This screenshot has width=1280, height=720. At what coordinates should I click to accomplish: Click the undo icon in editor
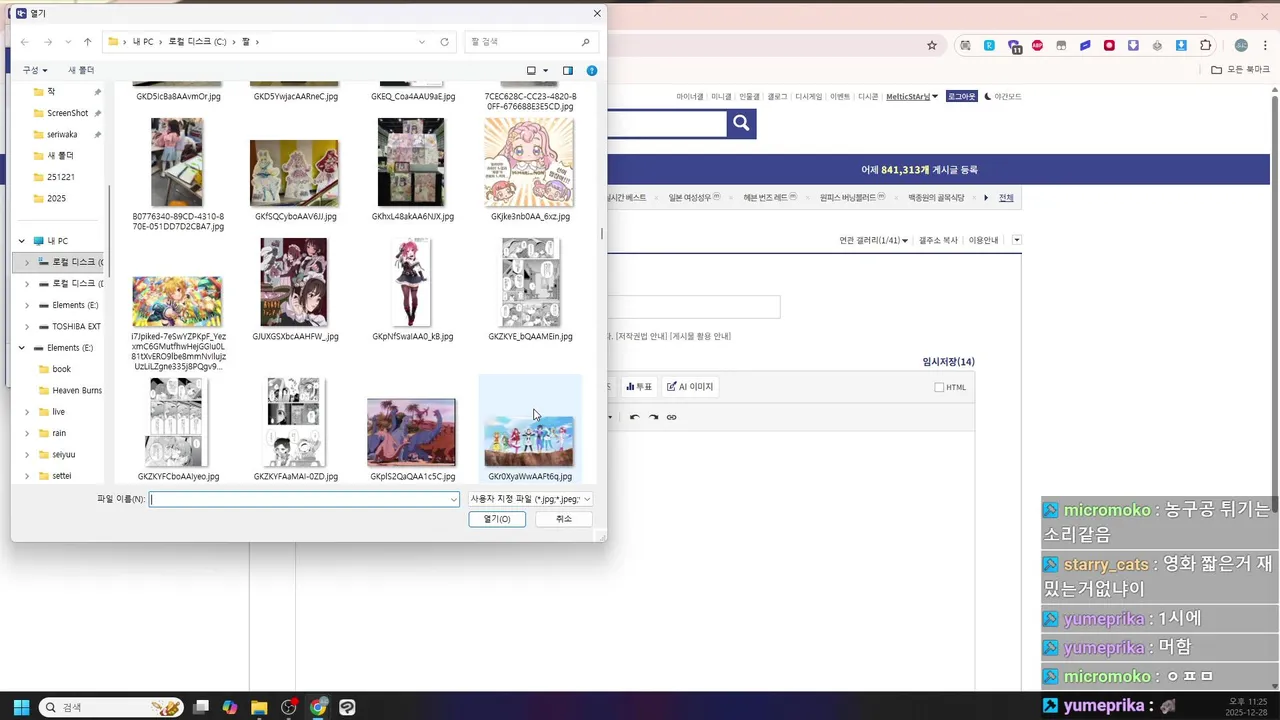634,417
